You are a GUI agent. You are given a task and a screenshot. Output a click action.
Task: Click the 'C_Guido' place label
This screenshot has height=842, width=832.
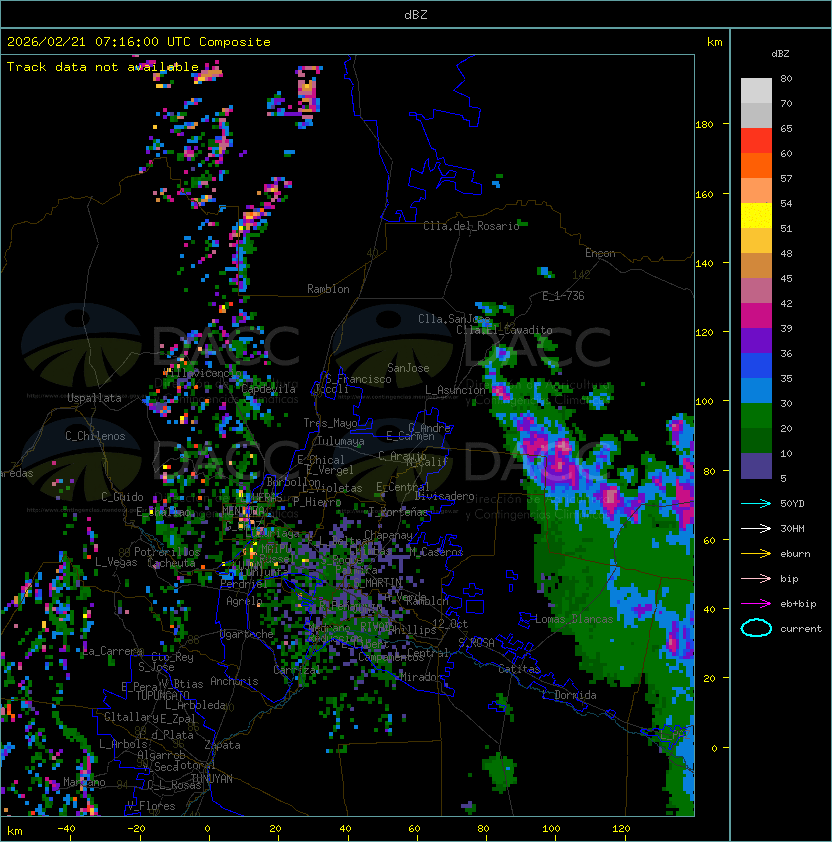tap(122, 497)
